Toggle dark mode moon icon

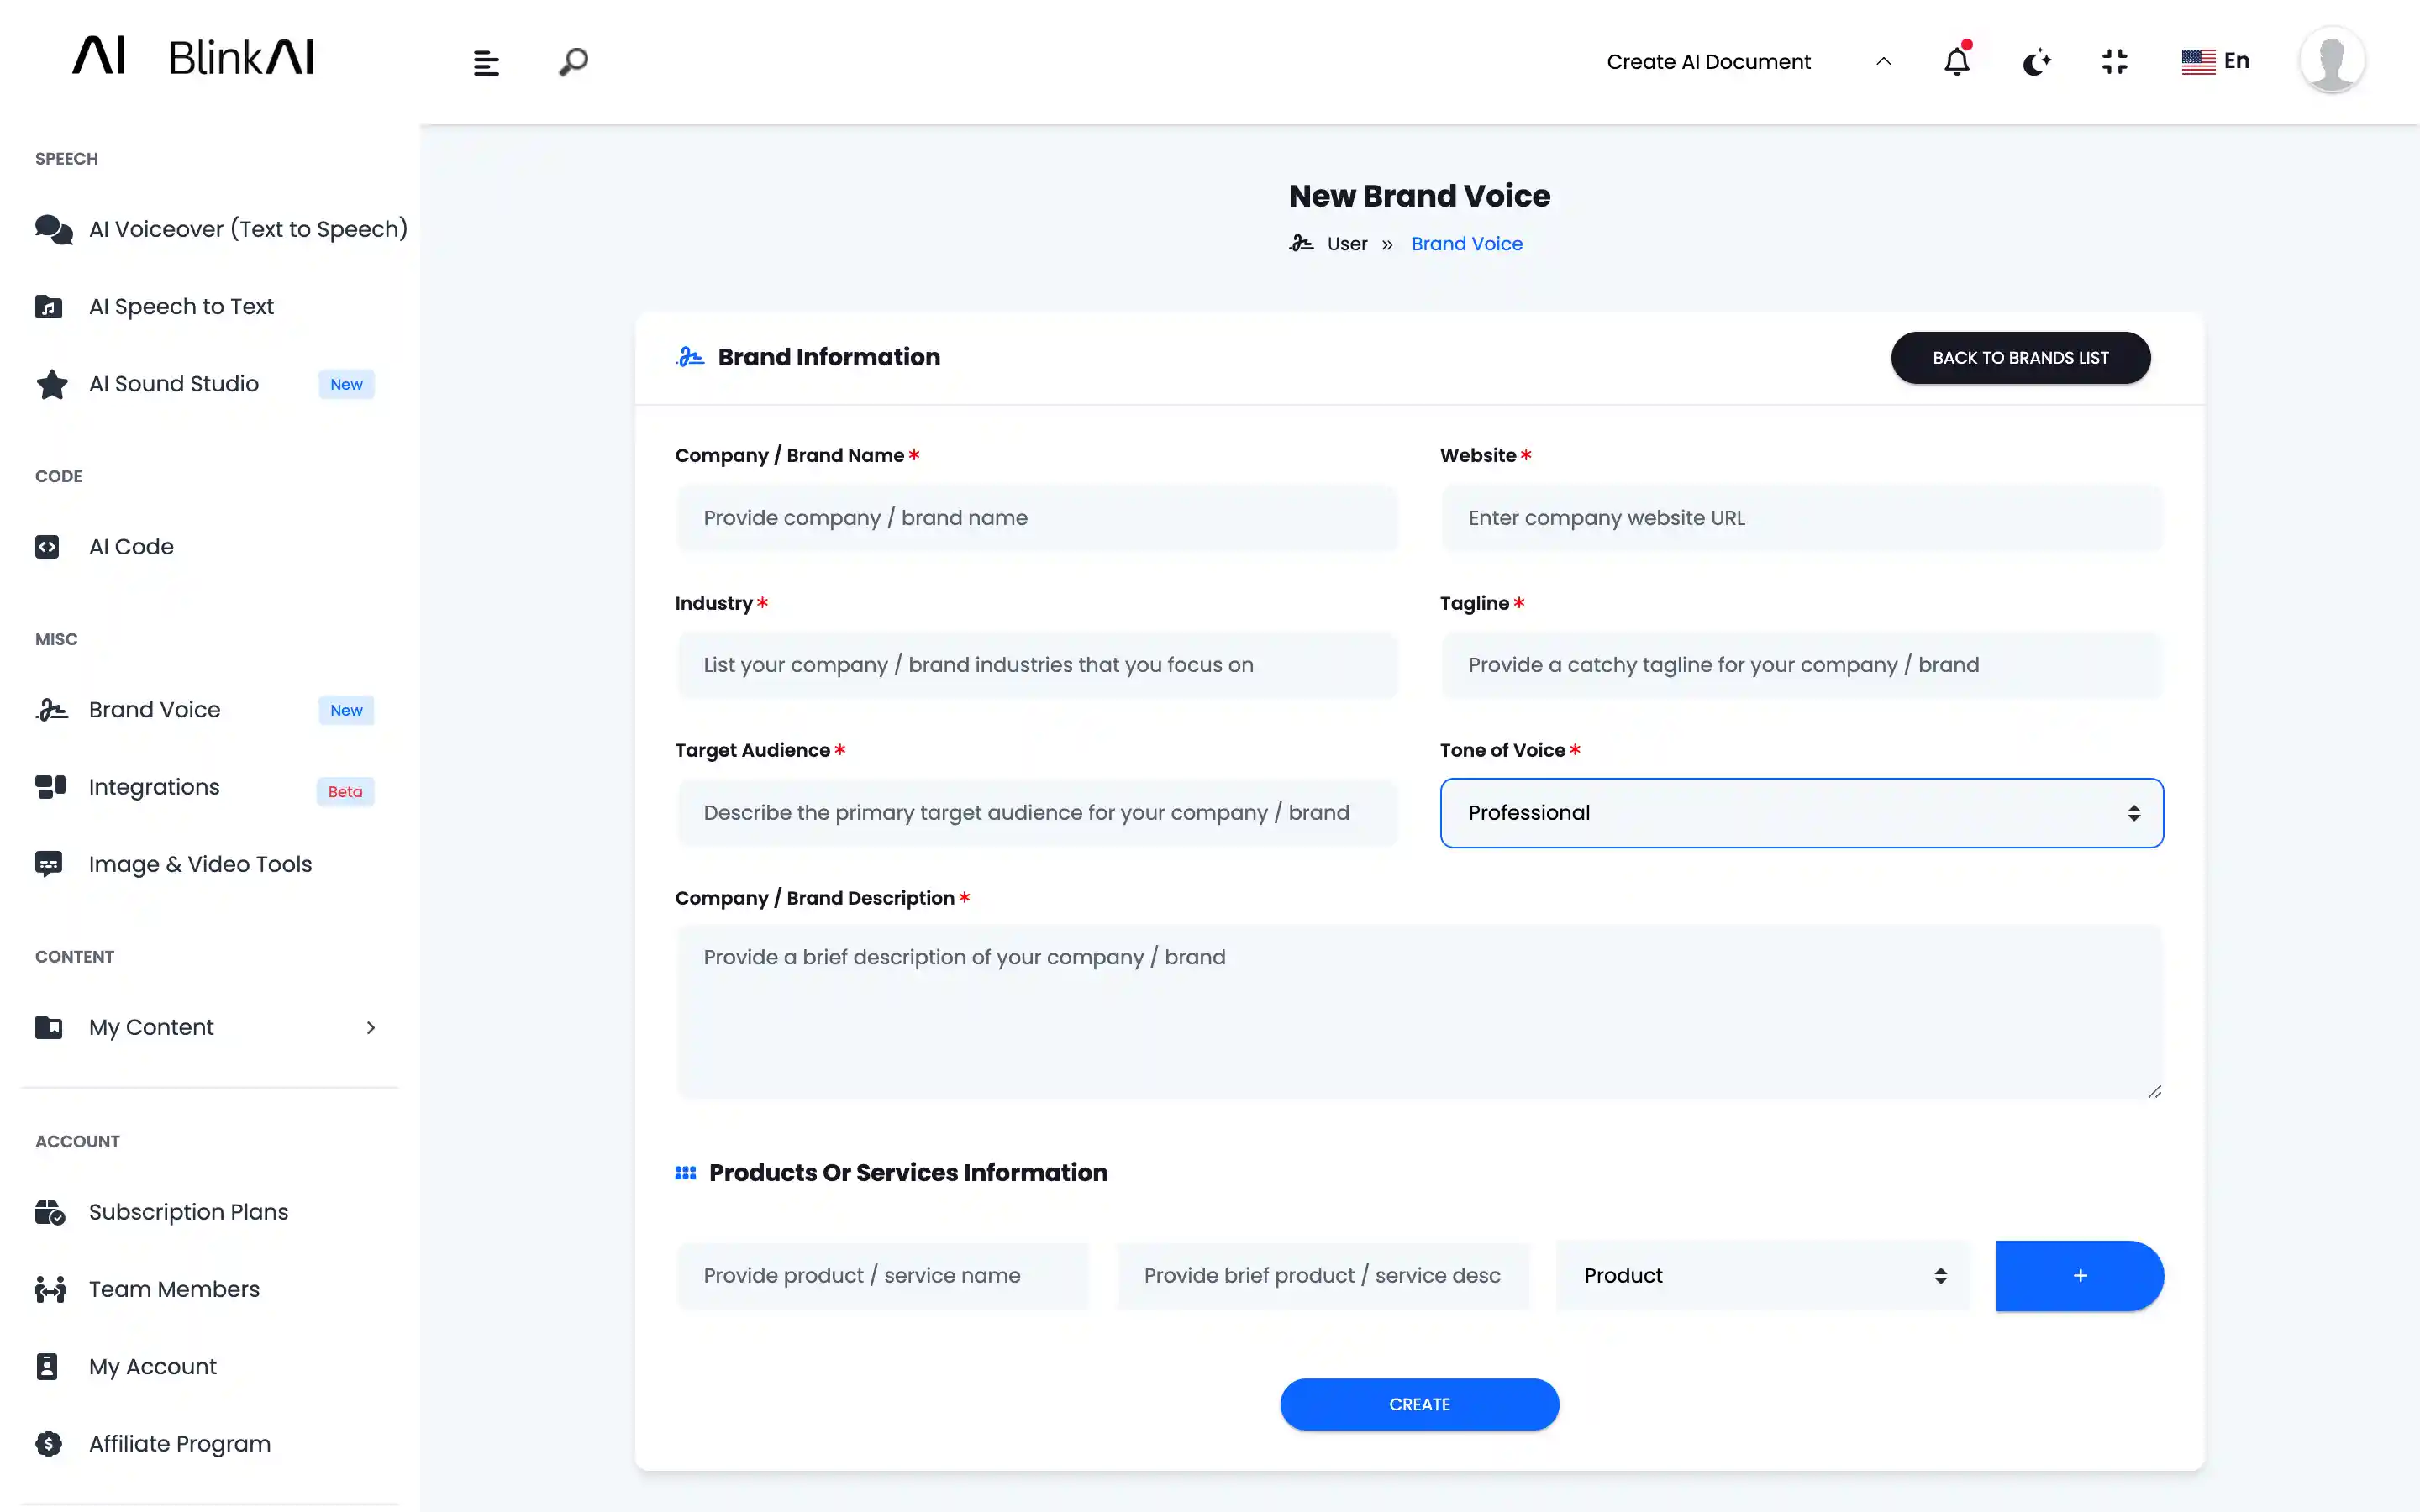2036,62
